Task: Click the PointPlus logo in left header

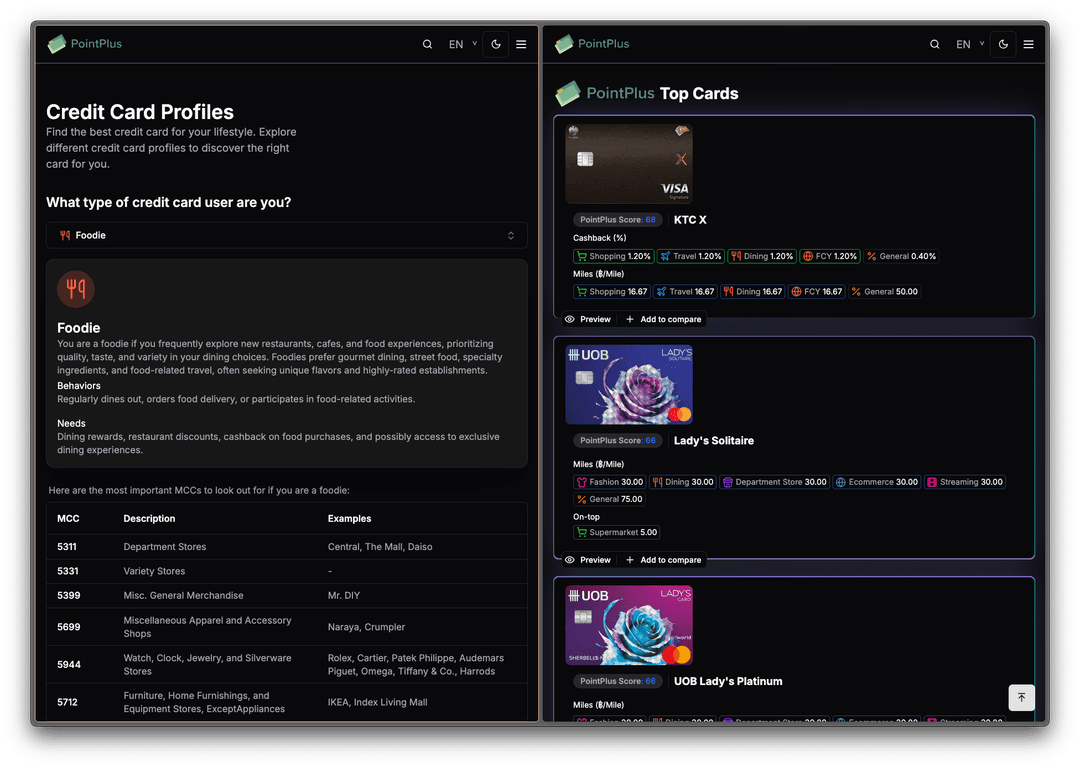Action: (x=85, y=44)
